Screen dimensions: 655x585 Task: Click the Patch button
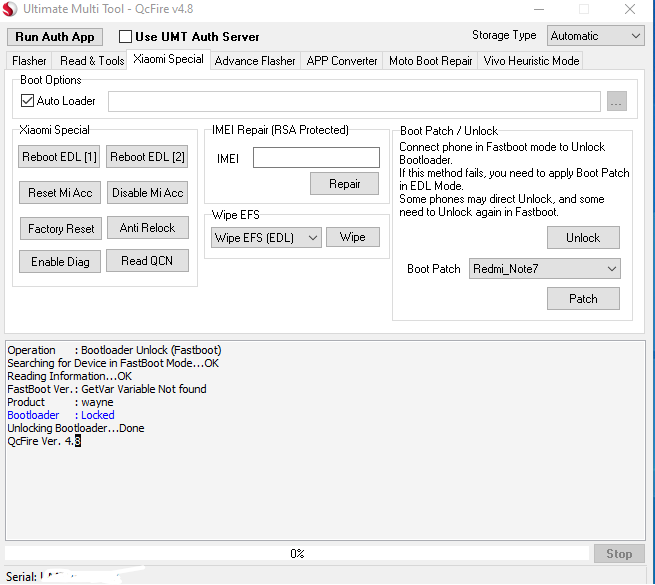coord(583,299)
